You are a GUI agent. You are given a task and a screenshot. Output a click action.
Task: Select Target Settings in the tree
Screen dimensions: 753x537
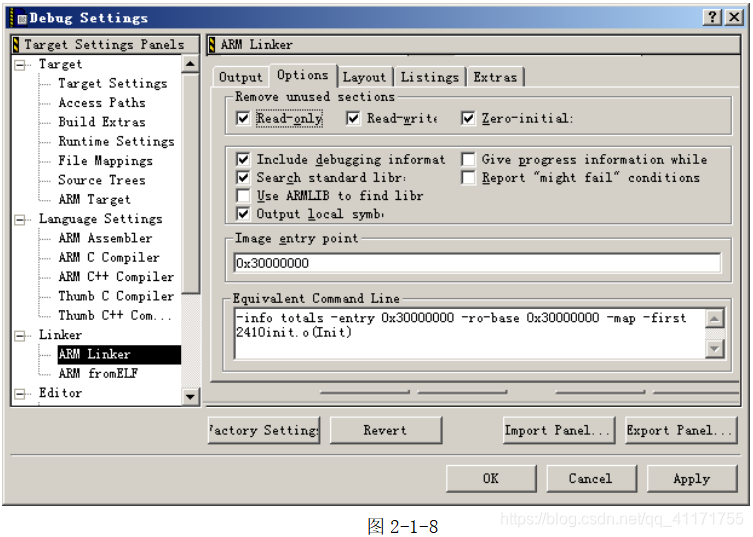pyautogui.click(x=113, y=84)
